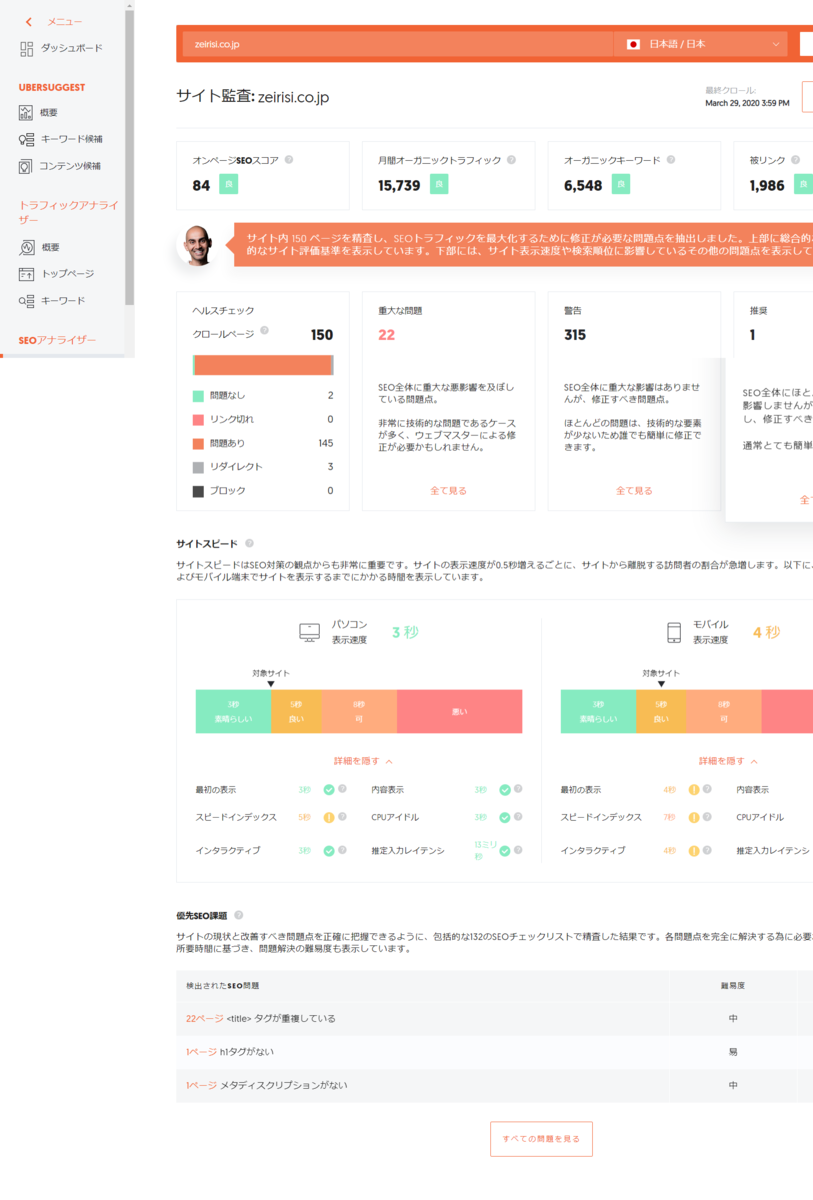
Task: Click green check icon on パソコン 最初の表示
Action: [328, 790]
